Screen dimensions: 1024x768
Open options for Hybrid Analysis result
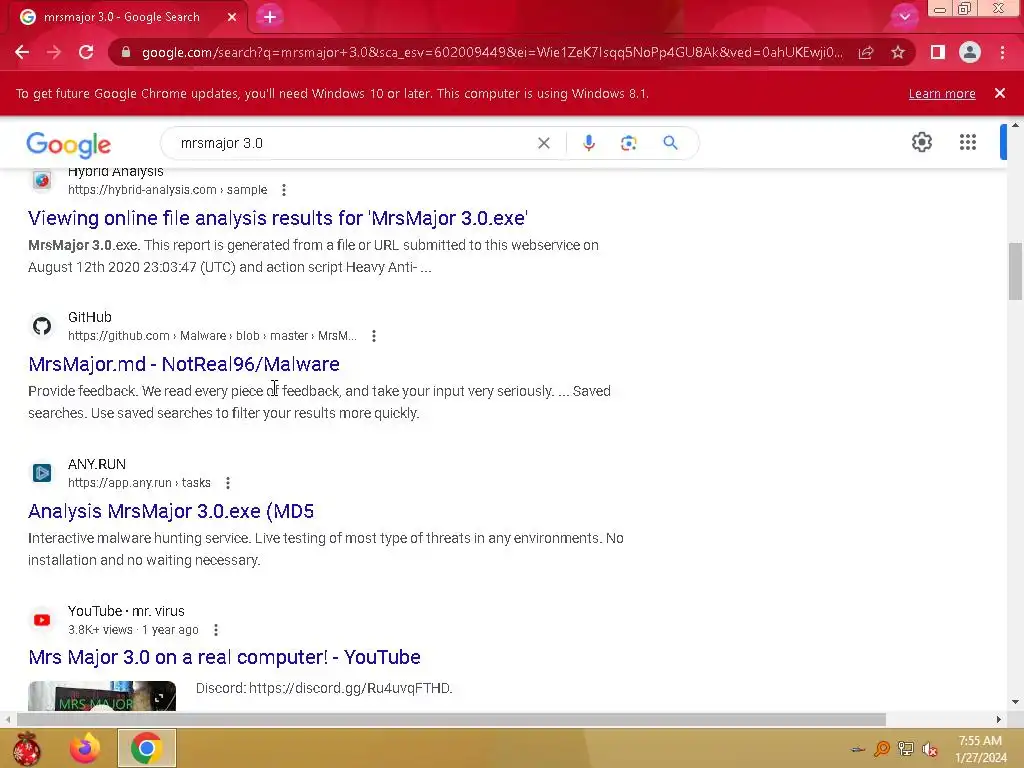click(x=283, y=190)
